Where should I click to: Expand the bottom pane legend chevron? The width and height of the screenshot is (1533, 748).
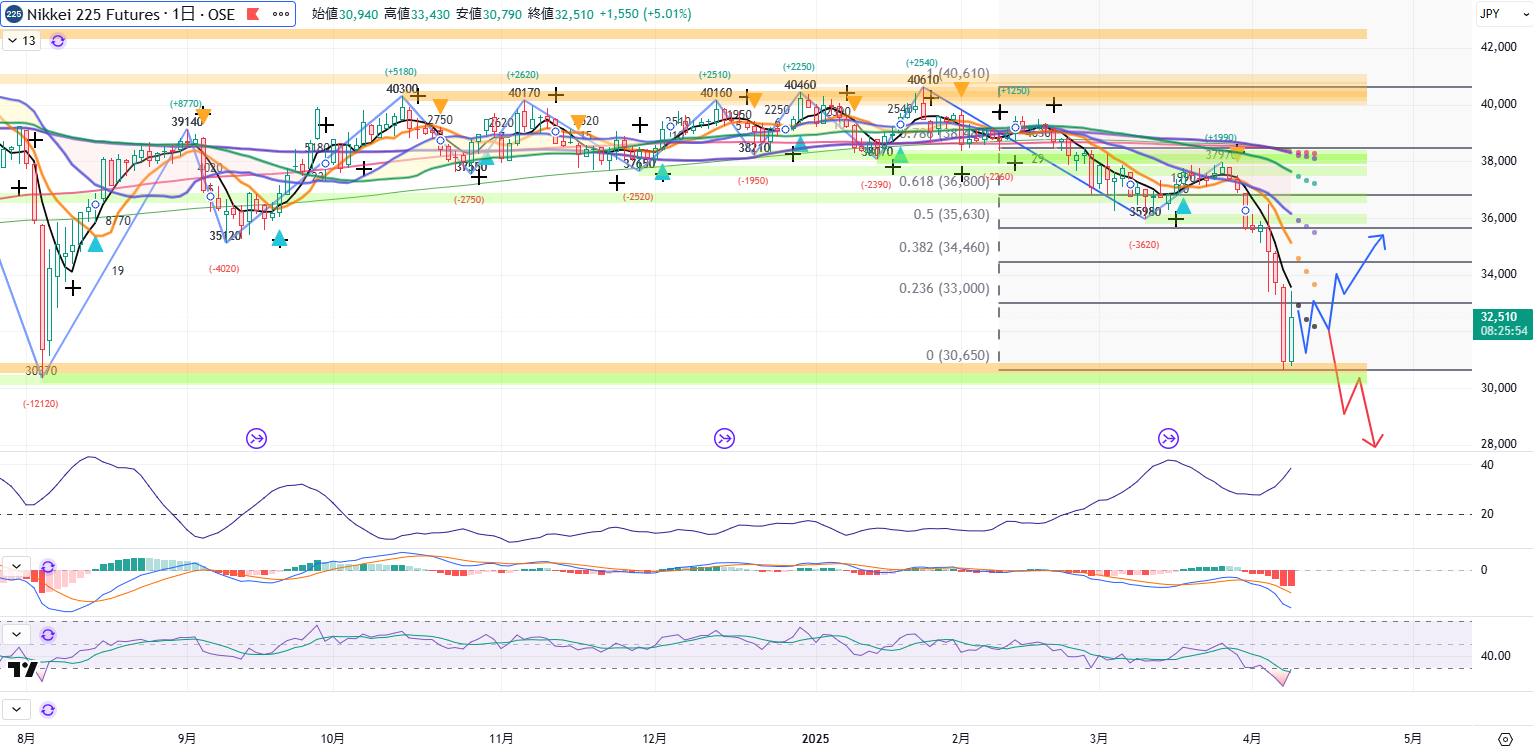point(16,710)
